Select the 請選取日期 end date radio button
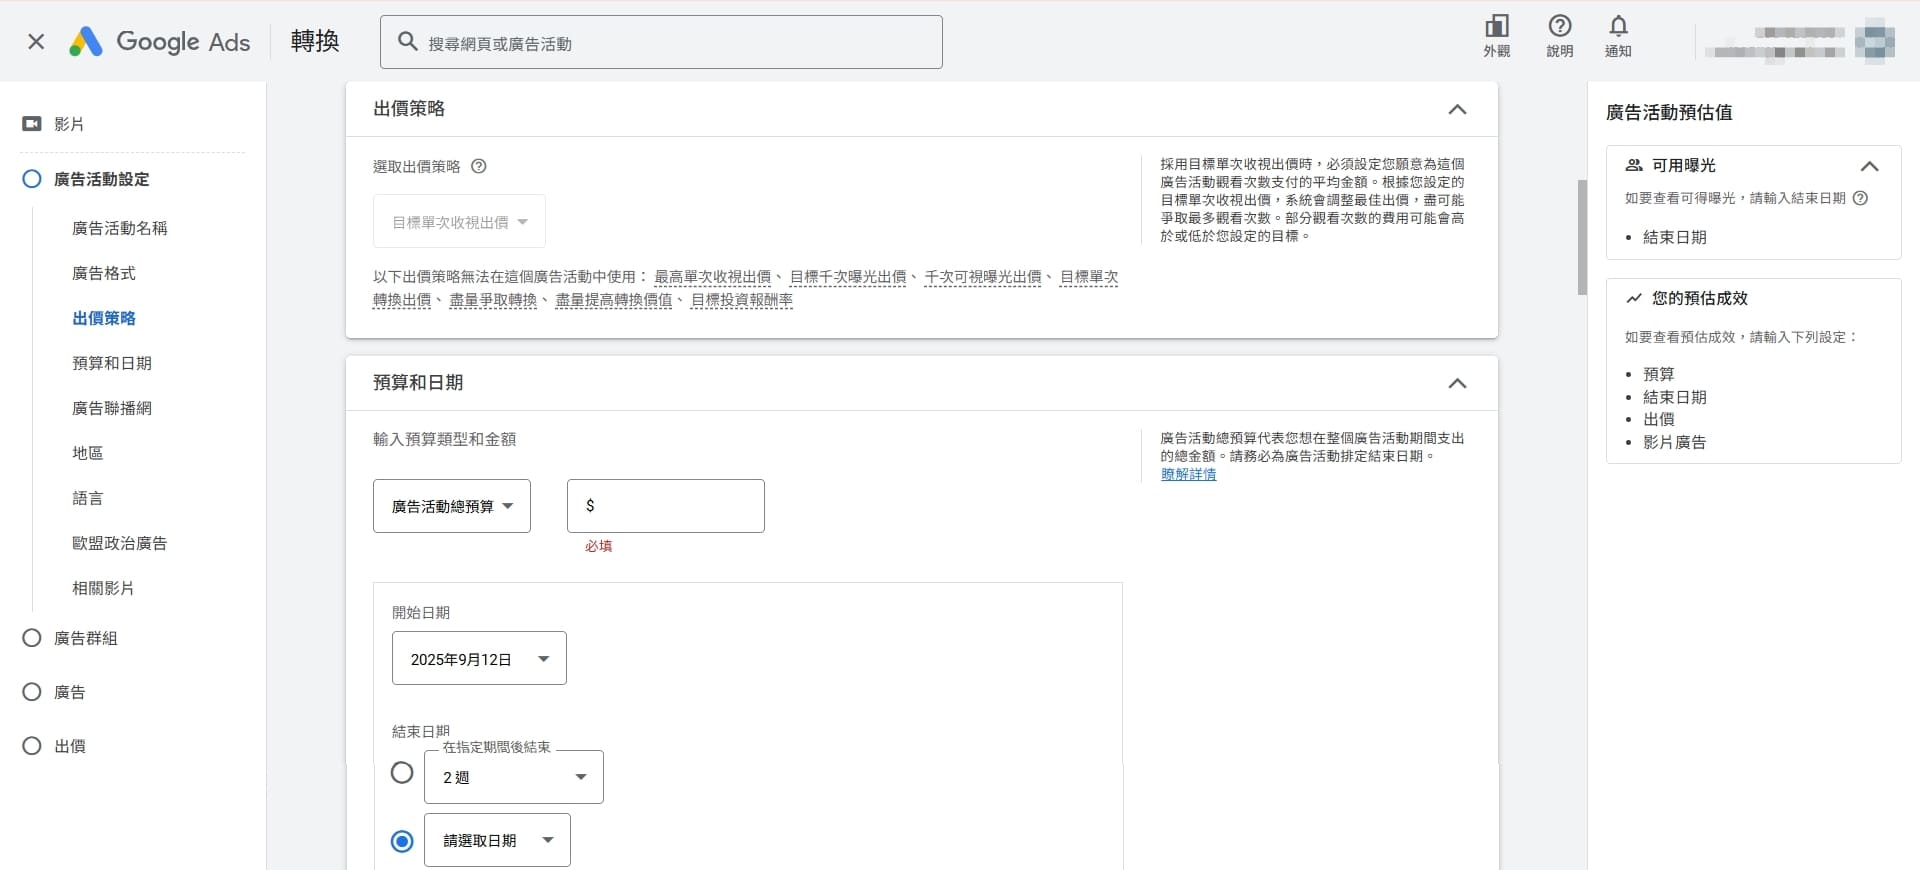The height and width of the screenshot is (870, 1920). tap(402, 841)
